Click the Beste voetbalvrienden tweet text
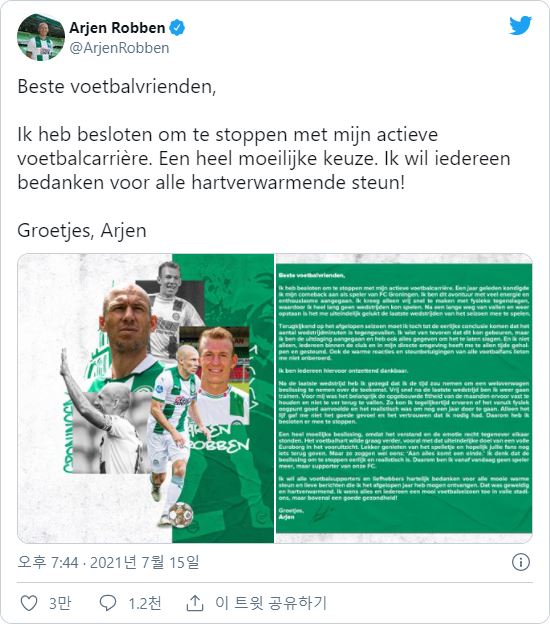550x625 pixels. point(117,86)
